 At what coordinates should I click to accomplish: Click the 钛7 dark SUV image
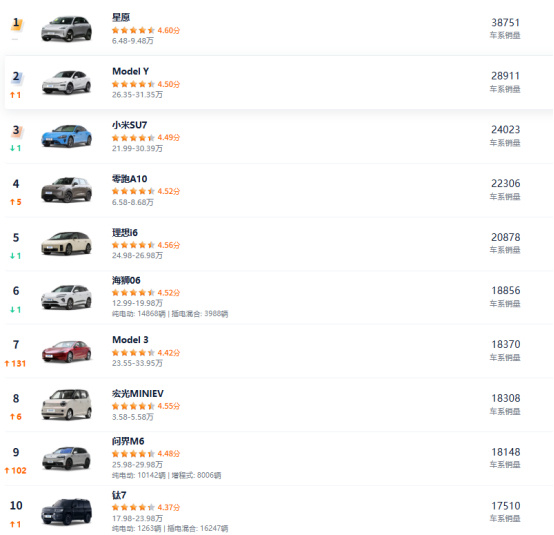pyautogui.click(x=66, y=512)
